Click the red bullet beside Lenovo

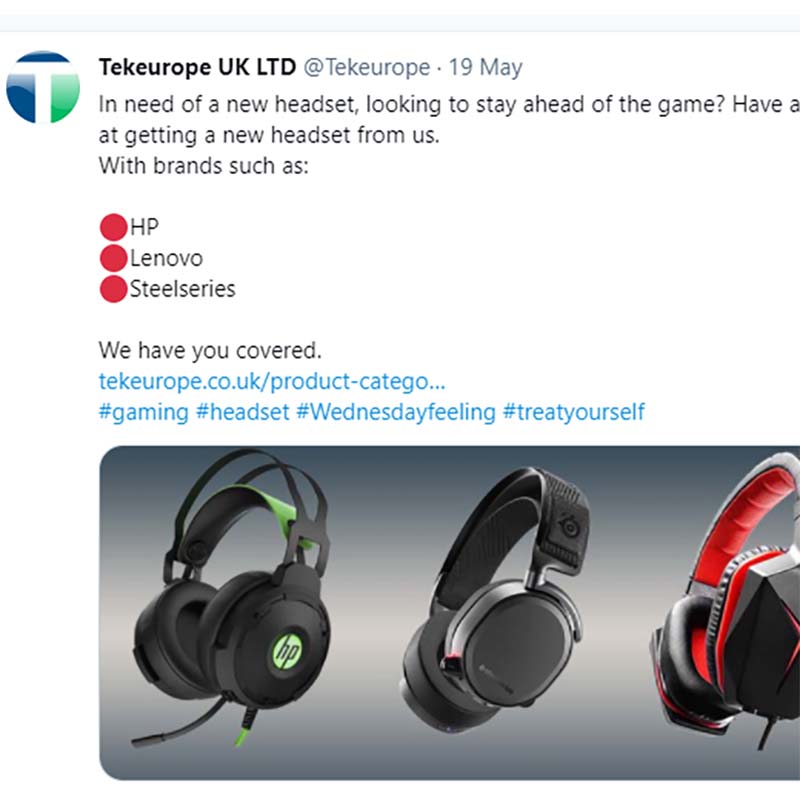113,258
